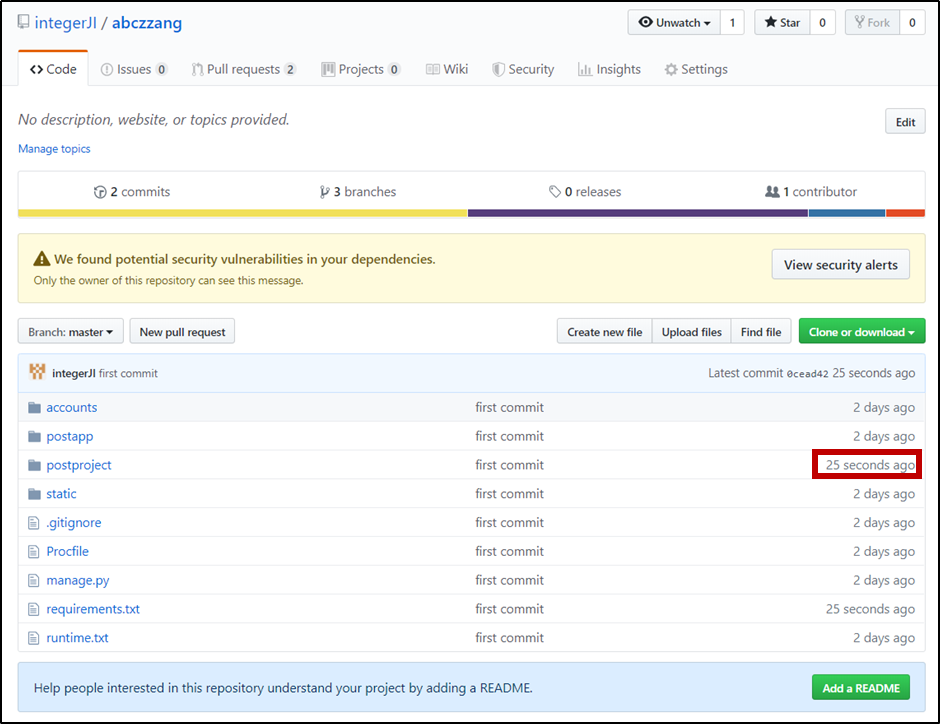Click the watchers count 1
Viewport: 940px width, 724px height.
[732, 23]
